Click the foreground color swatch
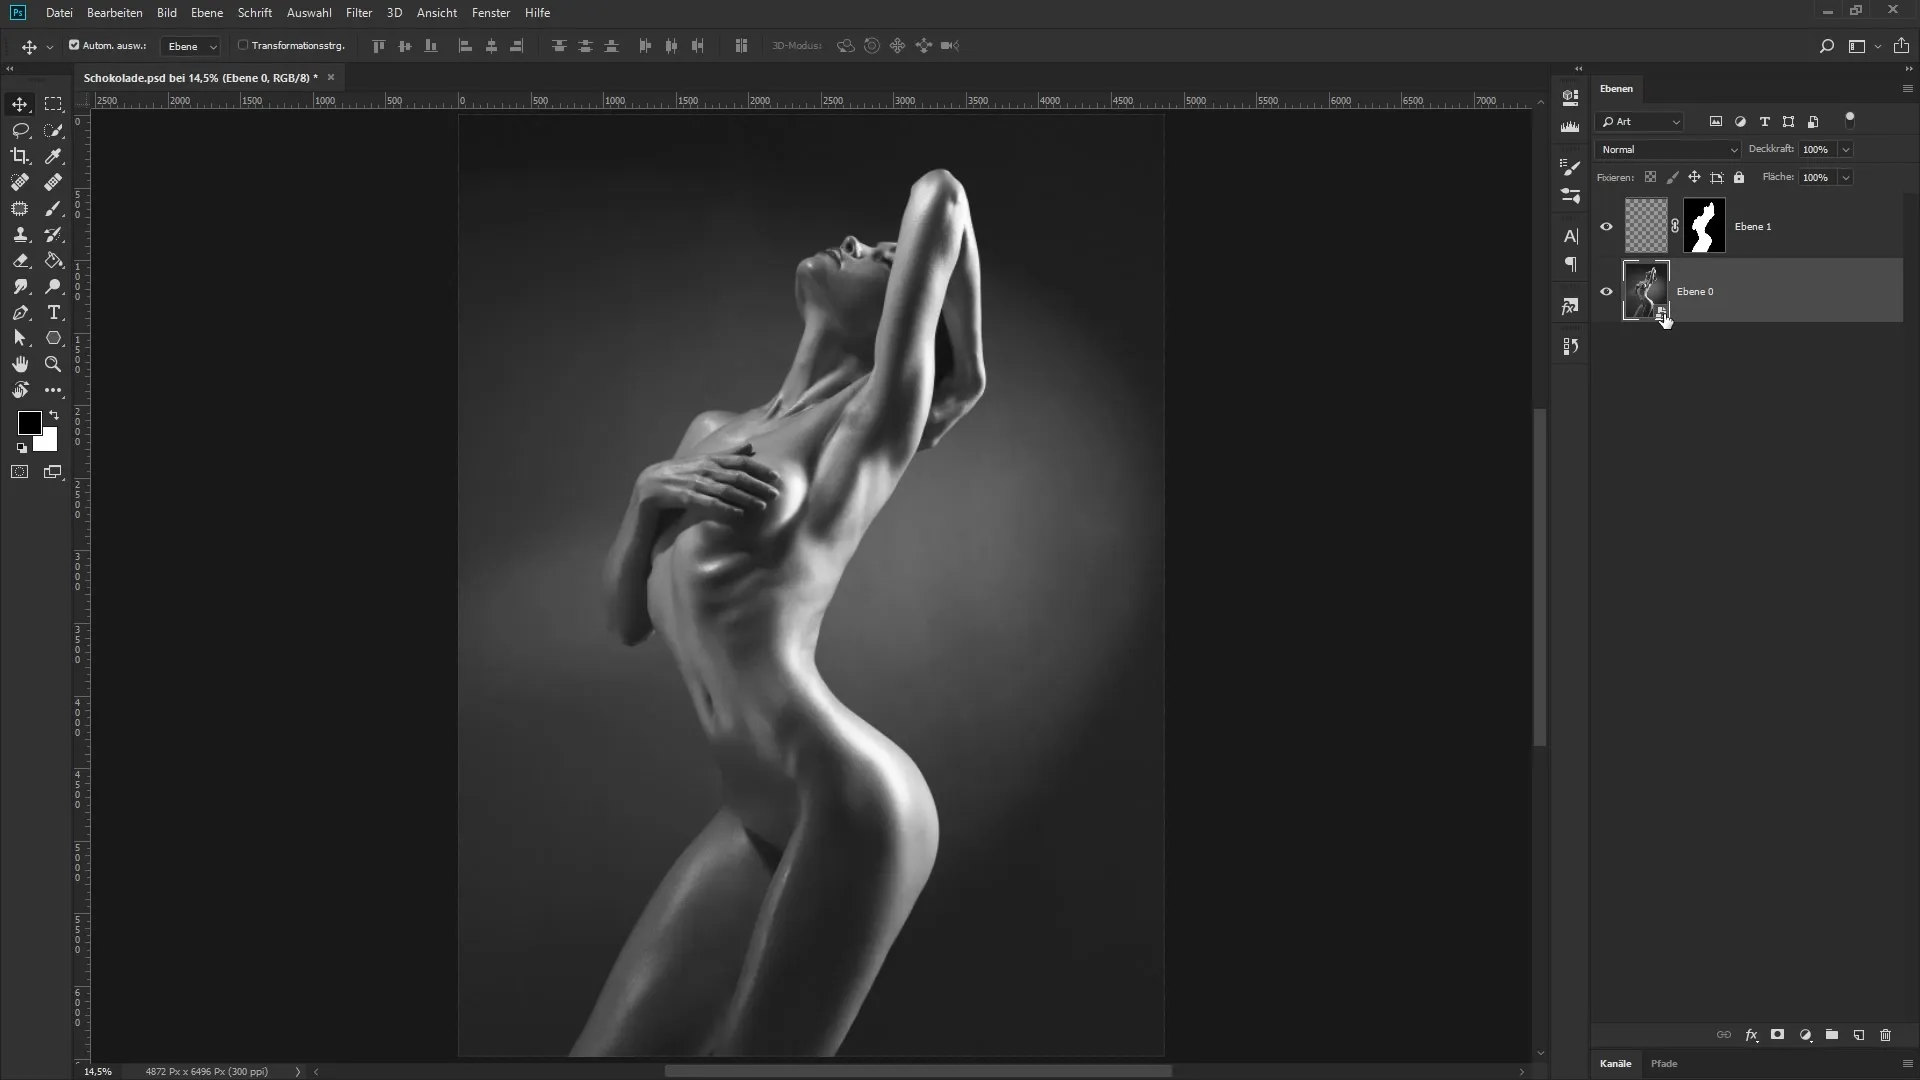 coord(29,422)
